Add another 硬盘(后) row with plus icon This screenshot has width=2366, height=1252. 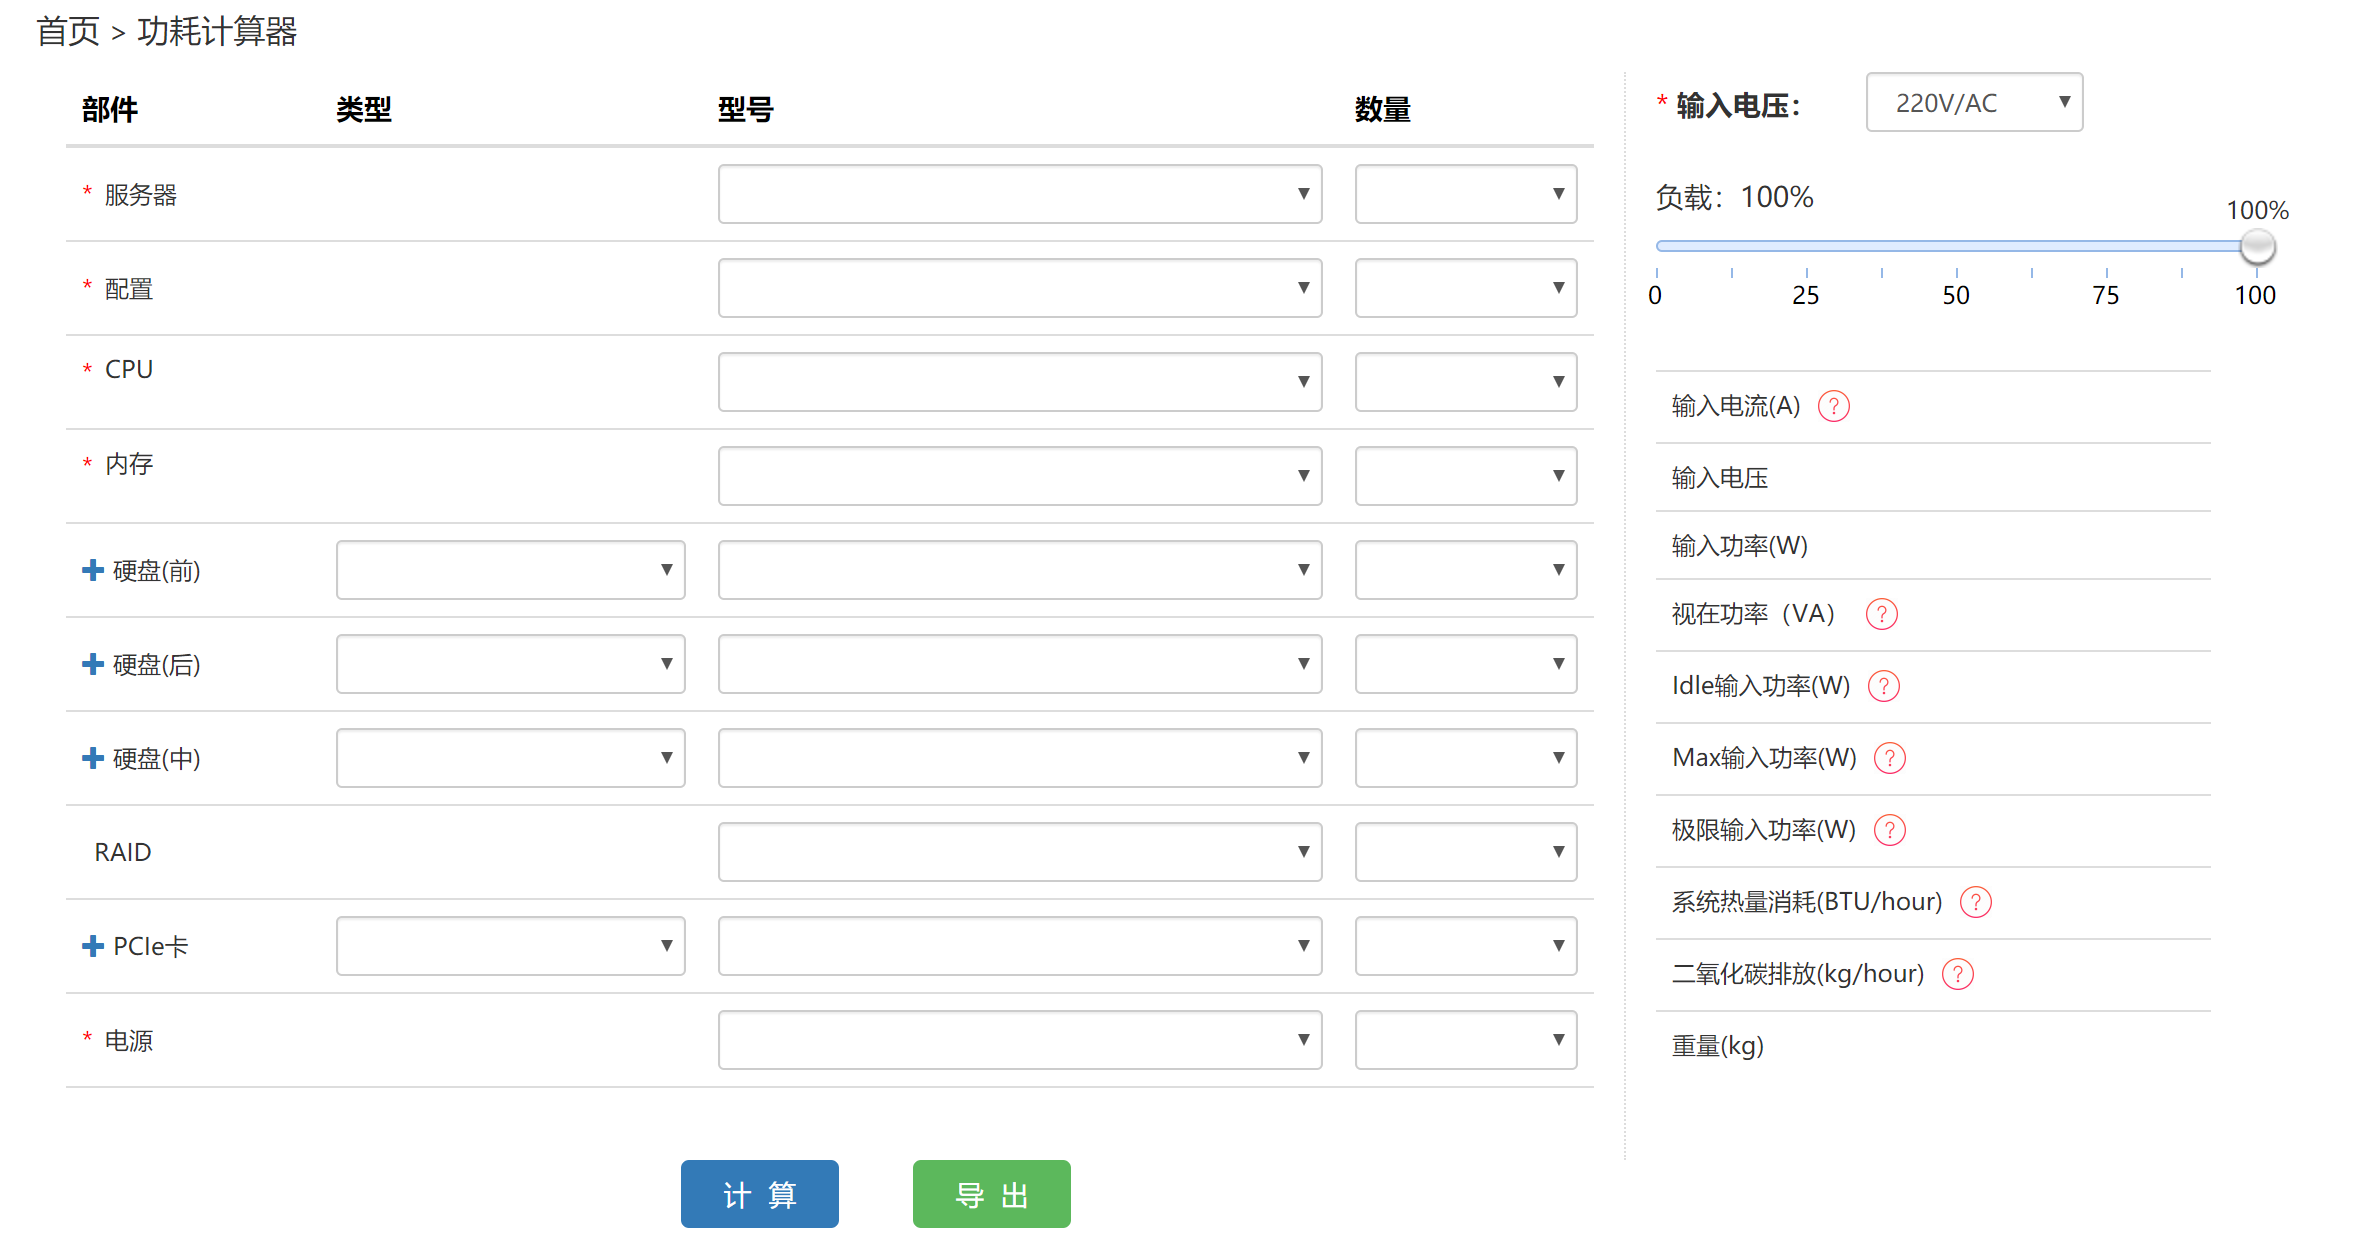click(93, 664)
